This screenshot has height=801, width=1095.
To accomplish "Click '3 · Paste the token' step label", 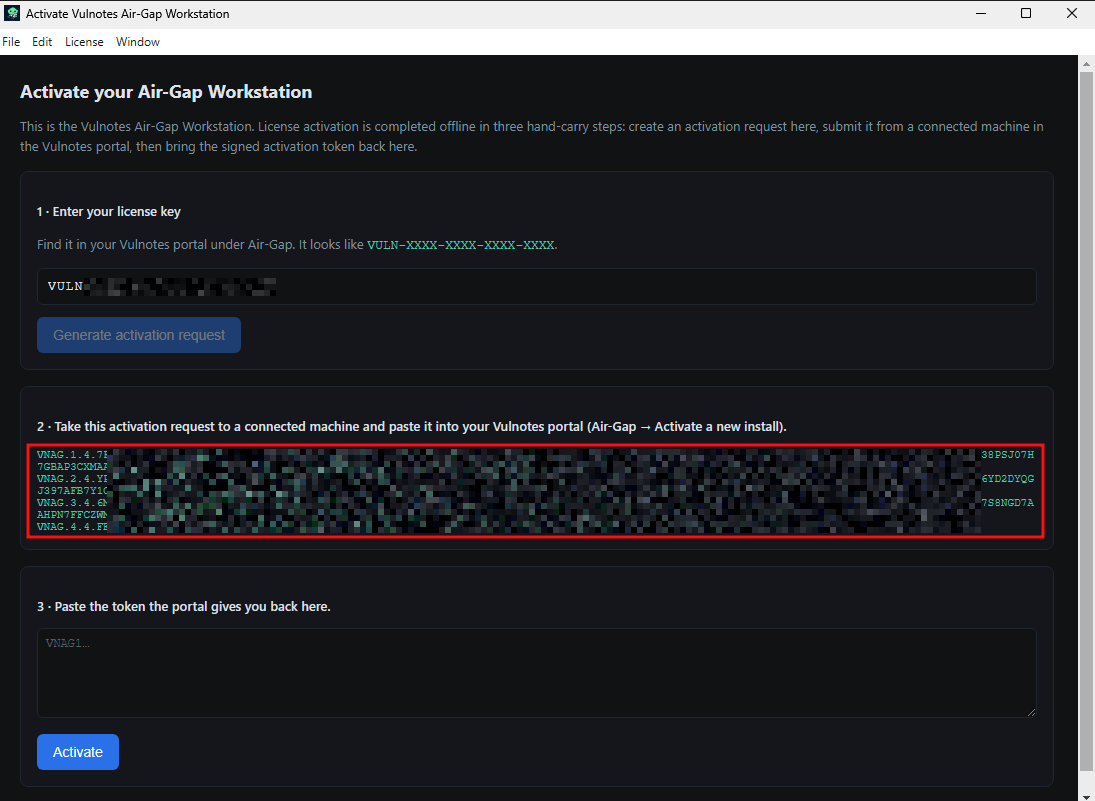I will 184,607.
